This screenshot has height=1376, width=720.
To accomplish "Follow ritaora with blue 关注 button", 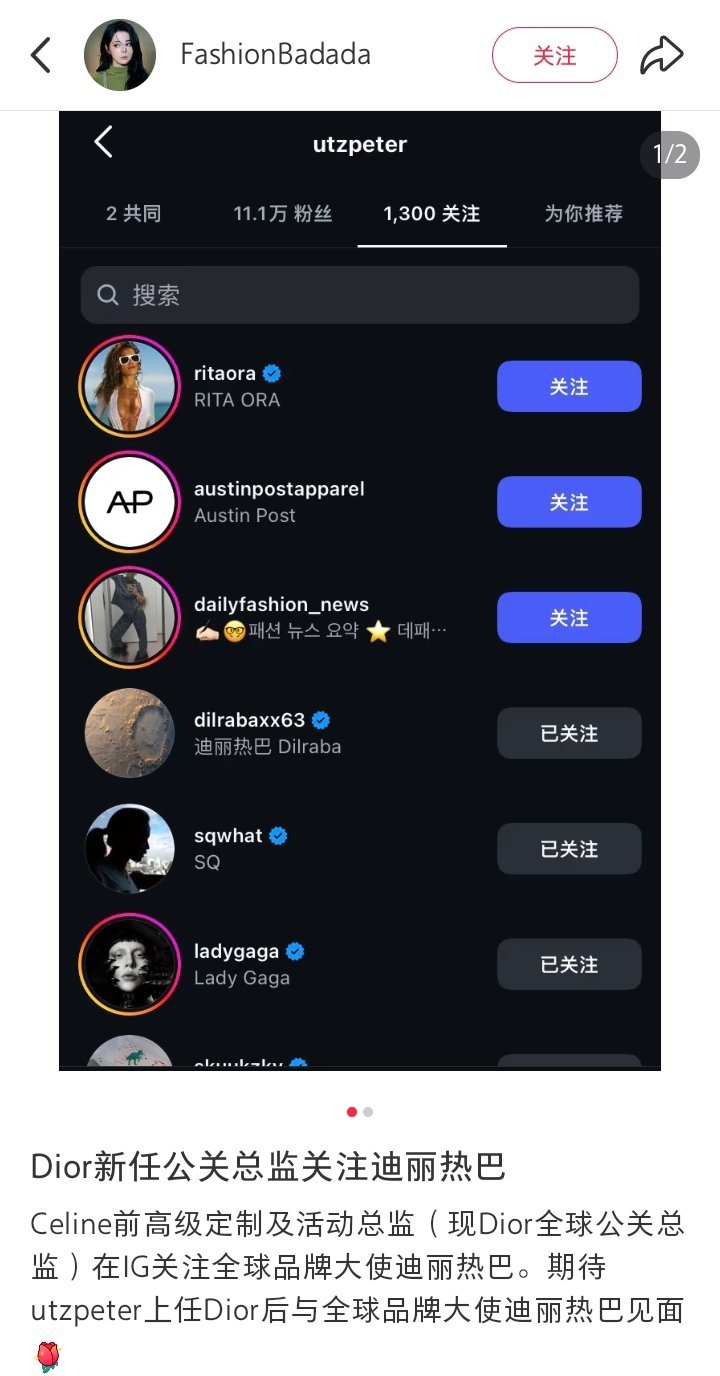I will pos(569,386).
